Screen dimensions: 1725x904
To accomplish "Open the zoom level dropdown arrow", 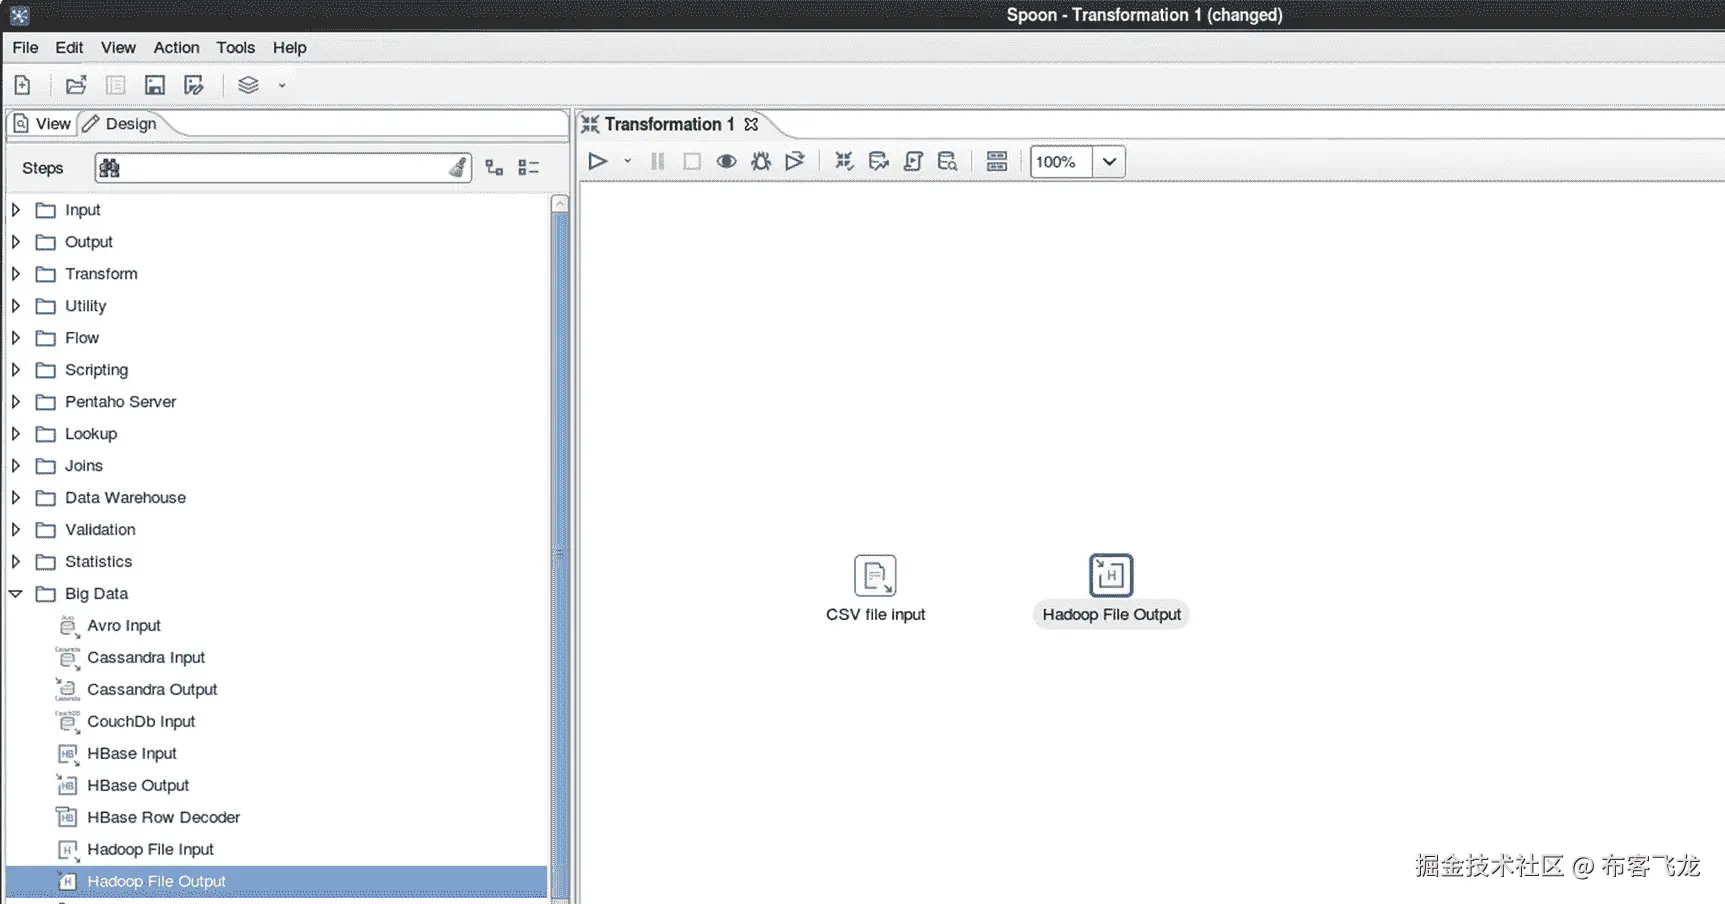I will click(1109, 162).
